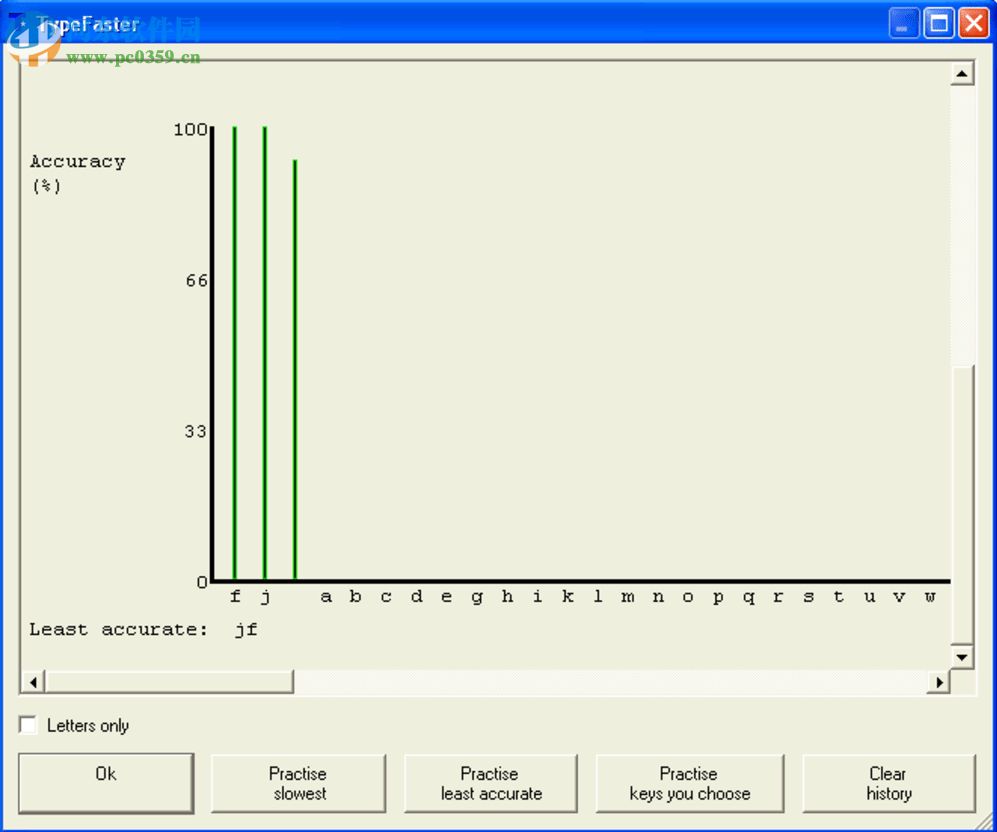This screenshot has width=997, height=832.
Task: Click the 'j' letter under the chart
Action: coord(266,597)
